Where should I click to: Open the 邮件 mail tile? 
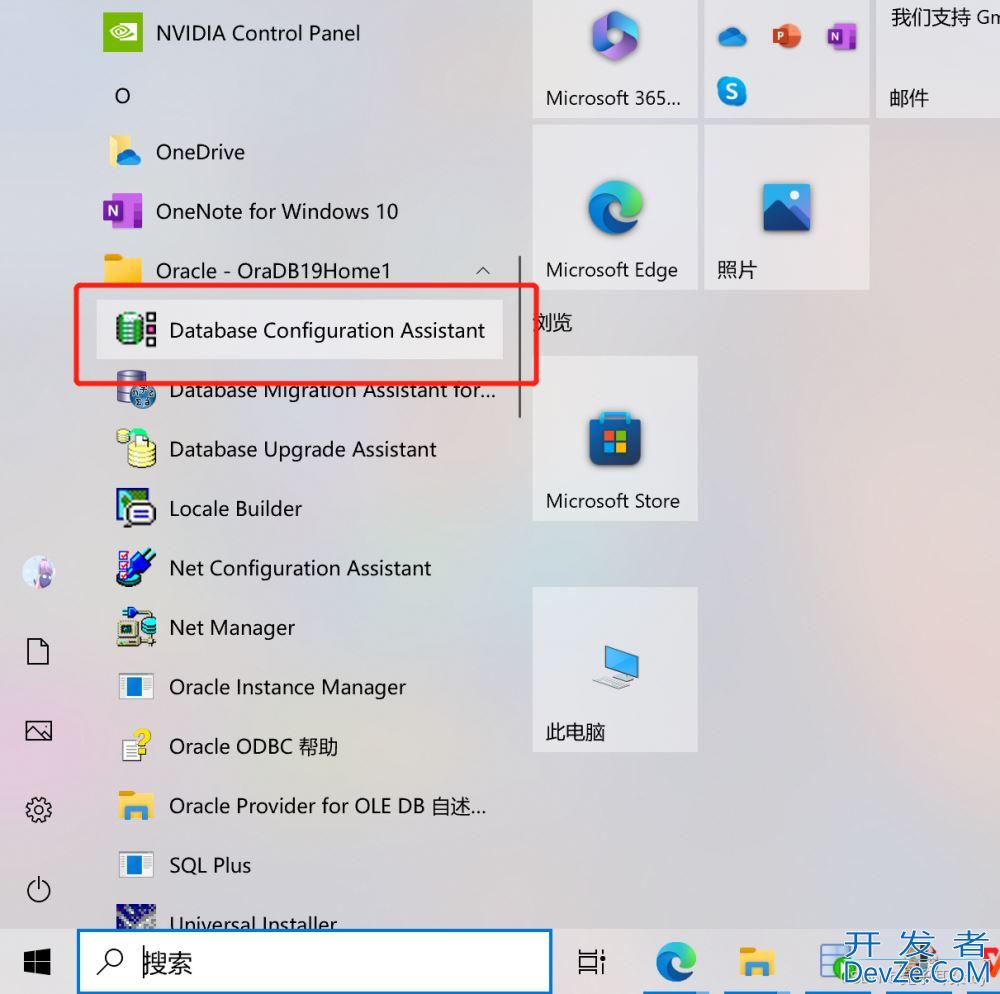pos(938,59)
